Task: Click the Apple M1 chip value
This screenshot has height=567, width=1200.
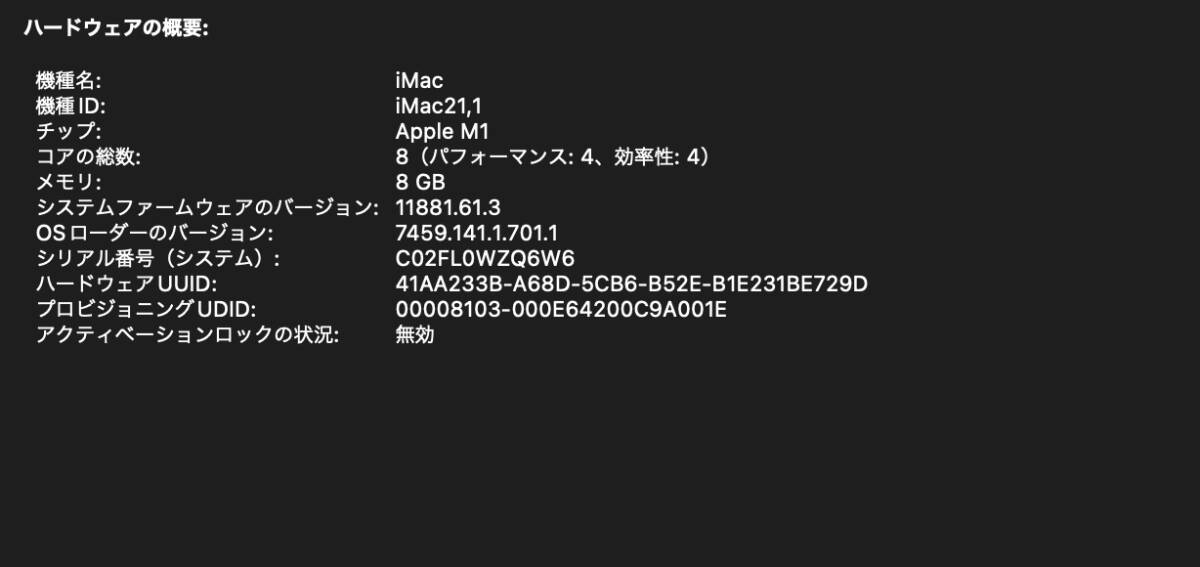Action: pos(442,132)
